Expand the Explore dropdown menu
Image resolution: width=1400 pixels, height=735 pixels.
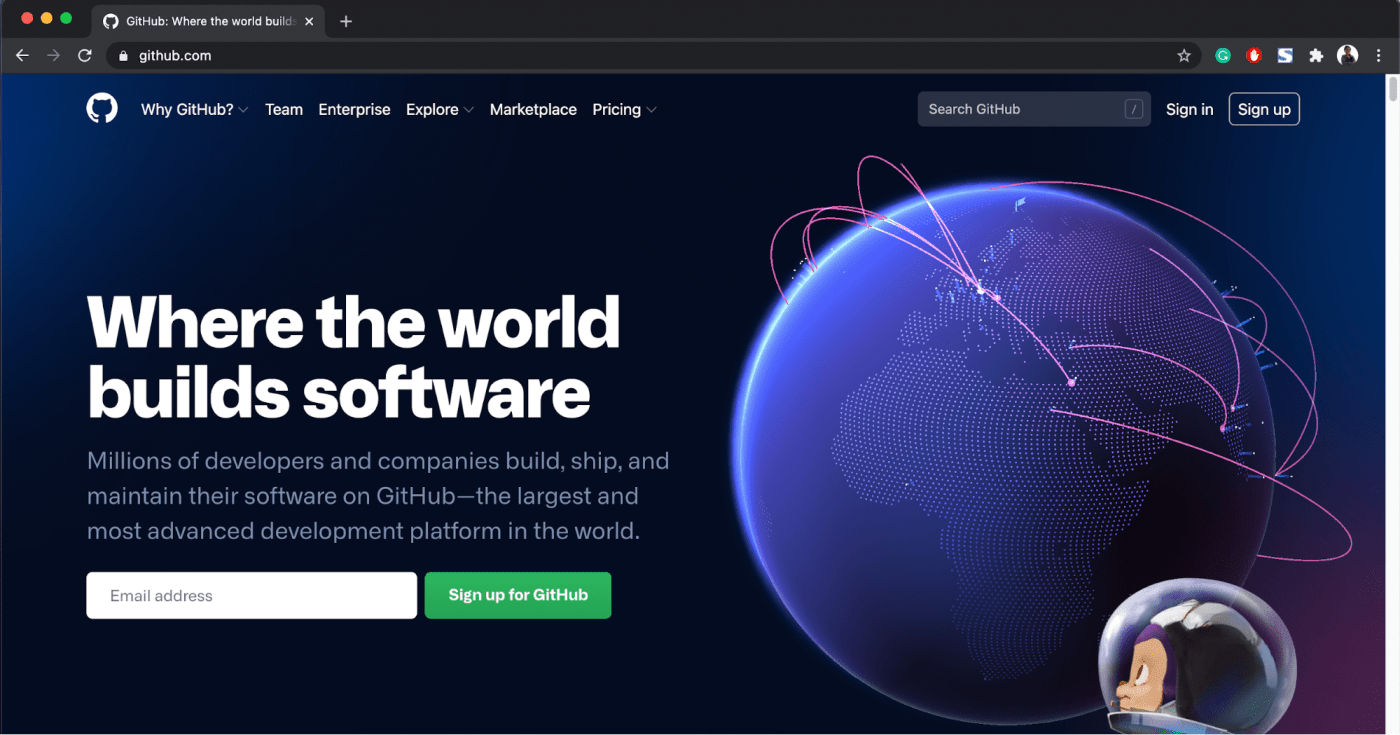coord(440,110)
